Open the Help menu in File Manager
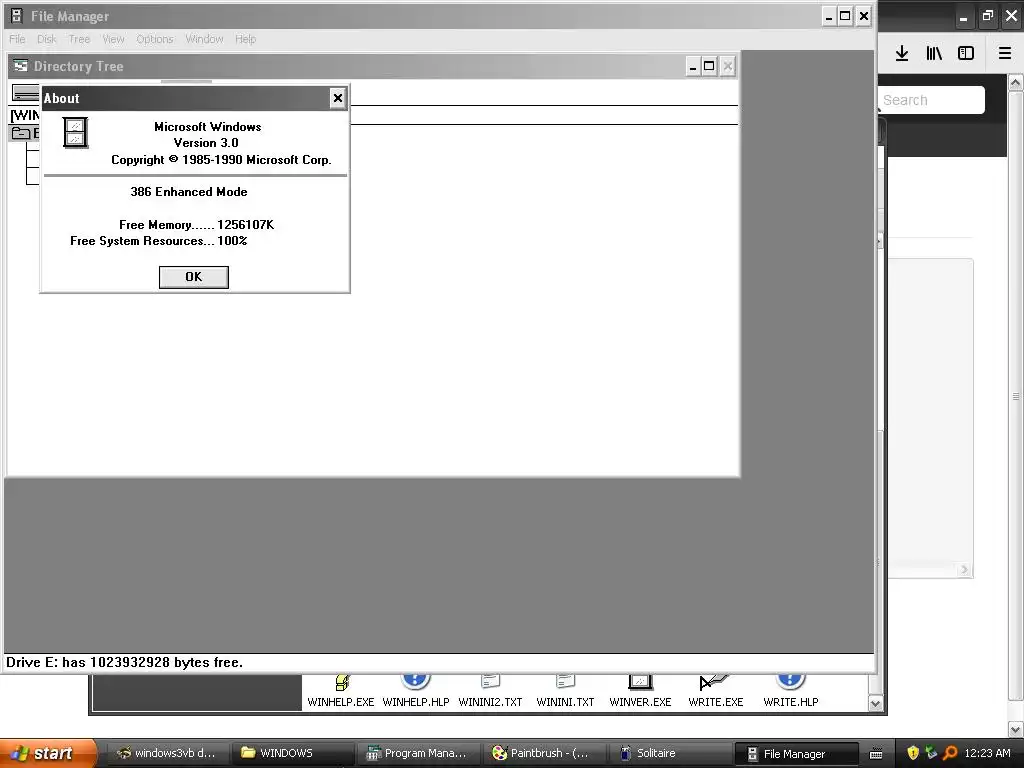The height and width of the screenshot is (768, 1024). point(246,39)
